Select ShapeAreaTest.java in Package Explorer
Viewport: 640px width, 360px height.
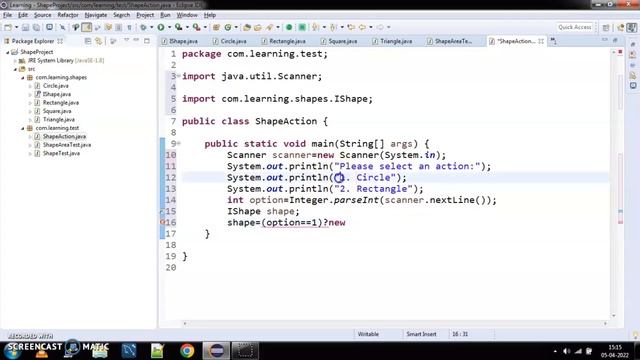[x=67, y=145]
